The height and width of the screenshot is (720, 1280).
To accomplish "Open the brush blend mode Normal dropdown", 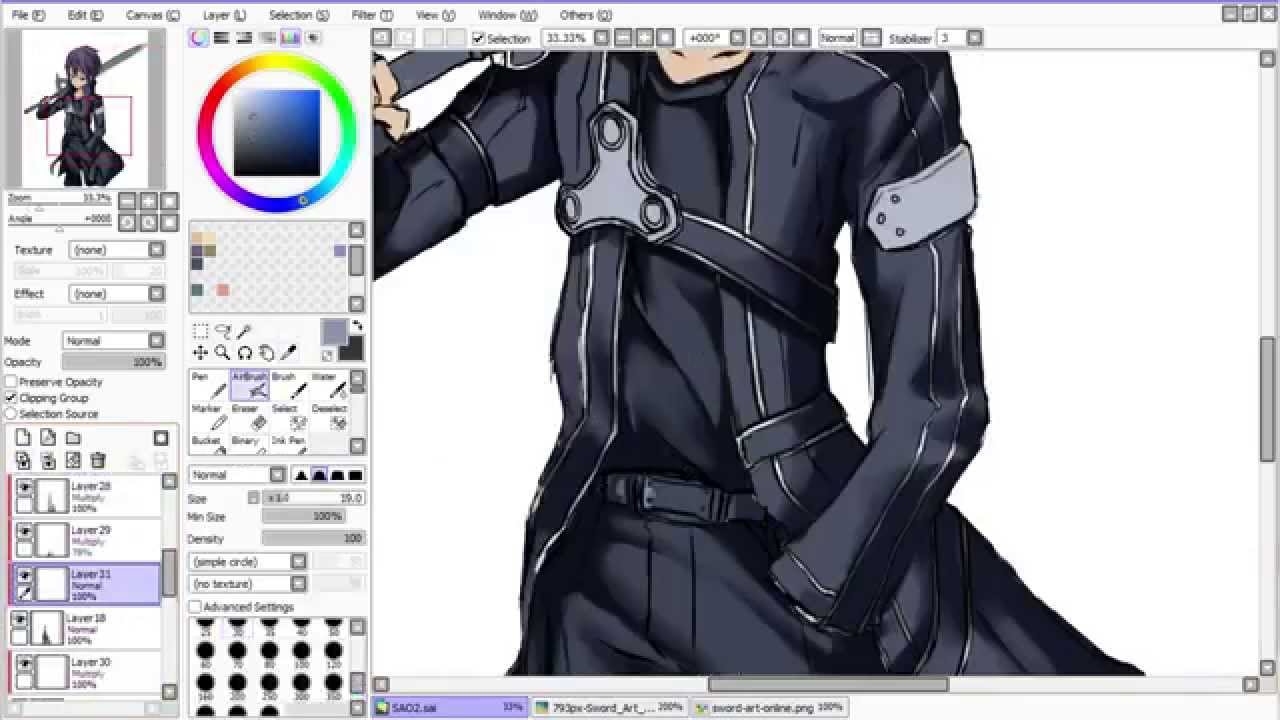I will (x=238, y=475).
